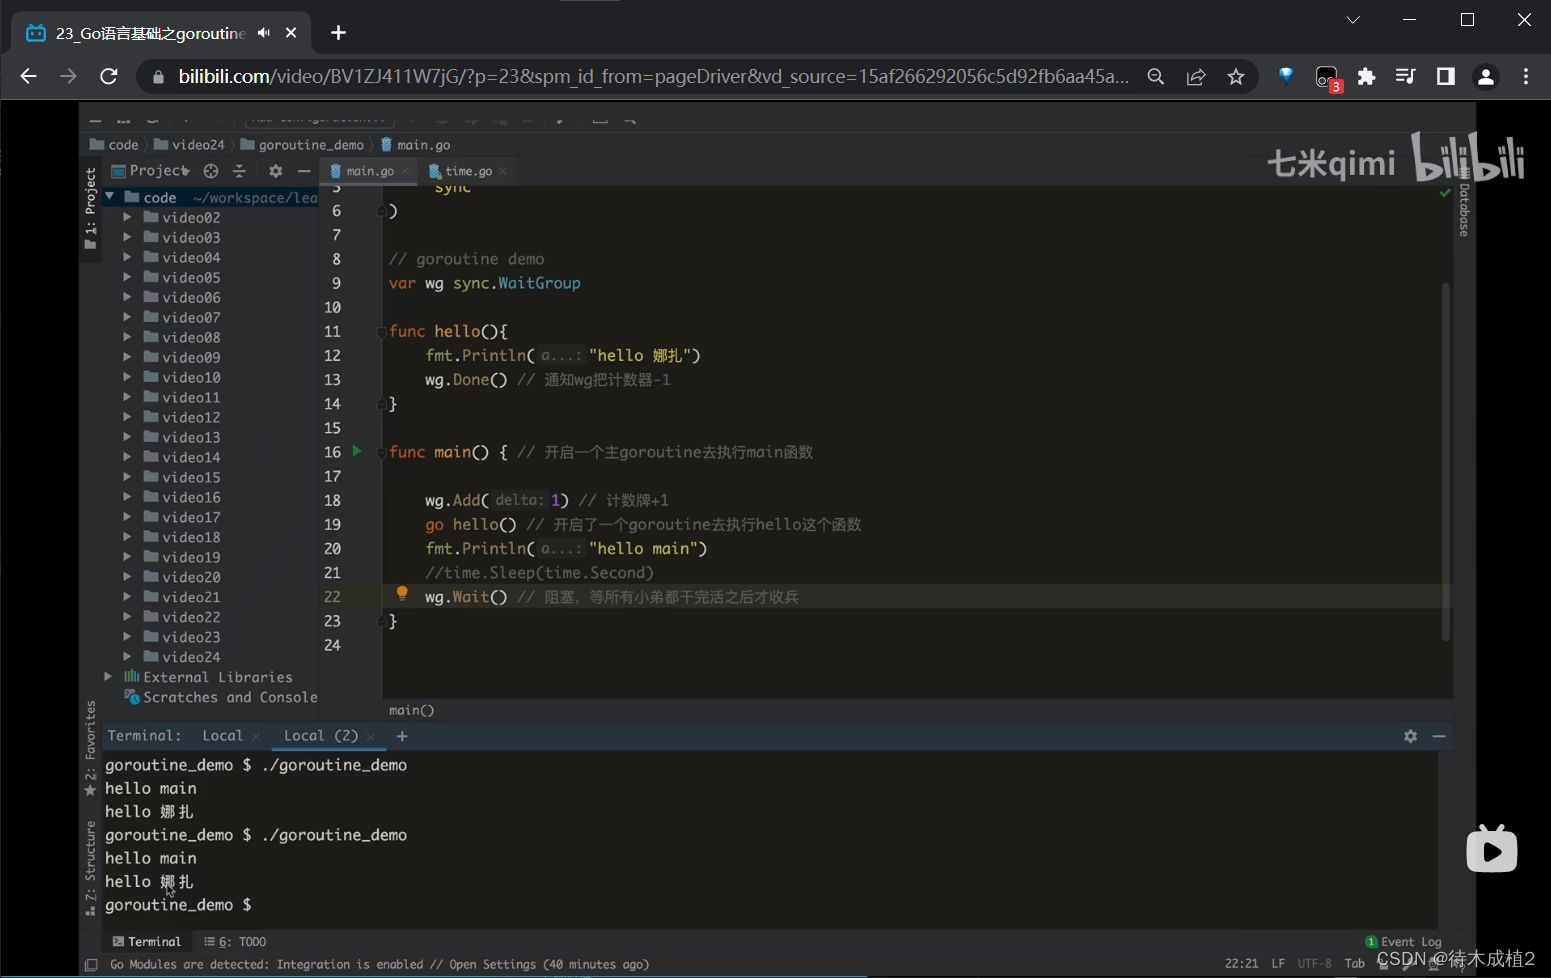Click the lightbulb intention icon at line 22
The height and width of the screenshot is (978, 1551).
(402, 593)
